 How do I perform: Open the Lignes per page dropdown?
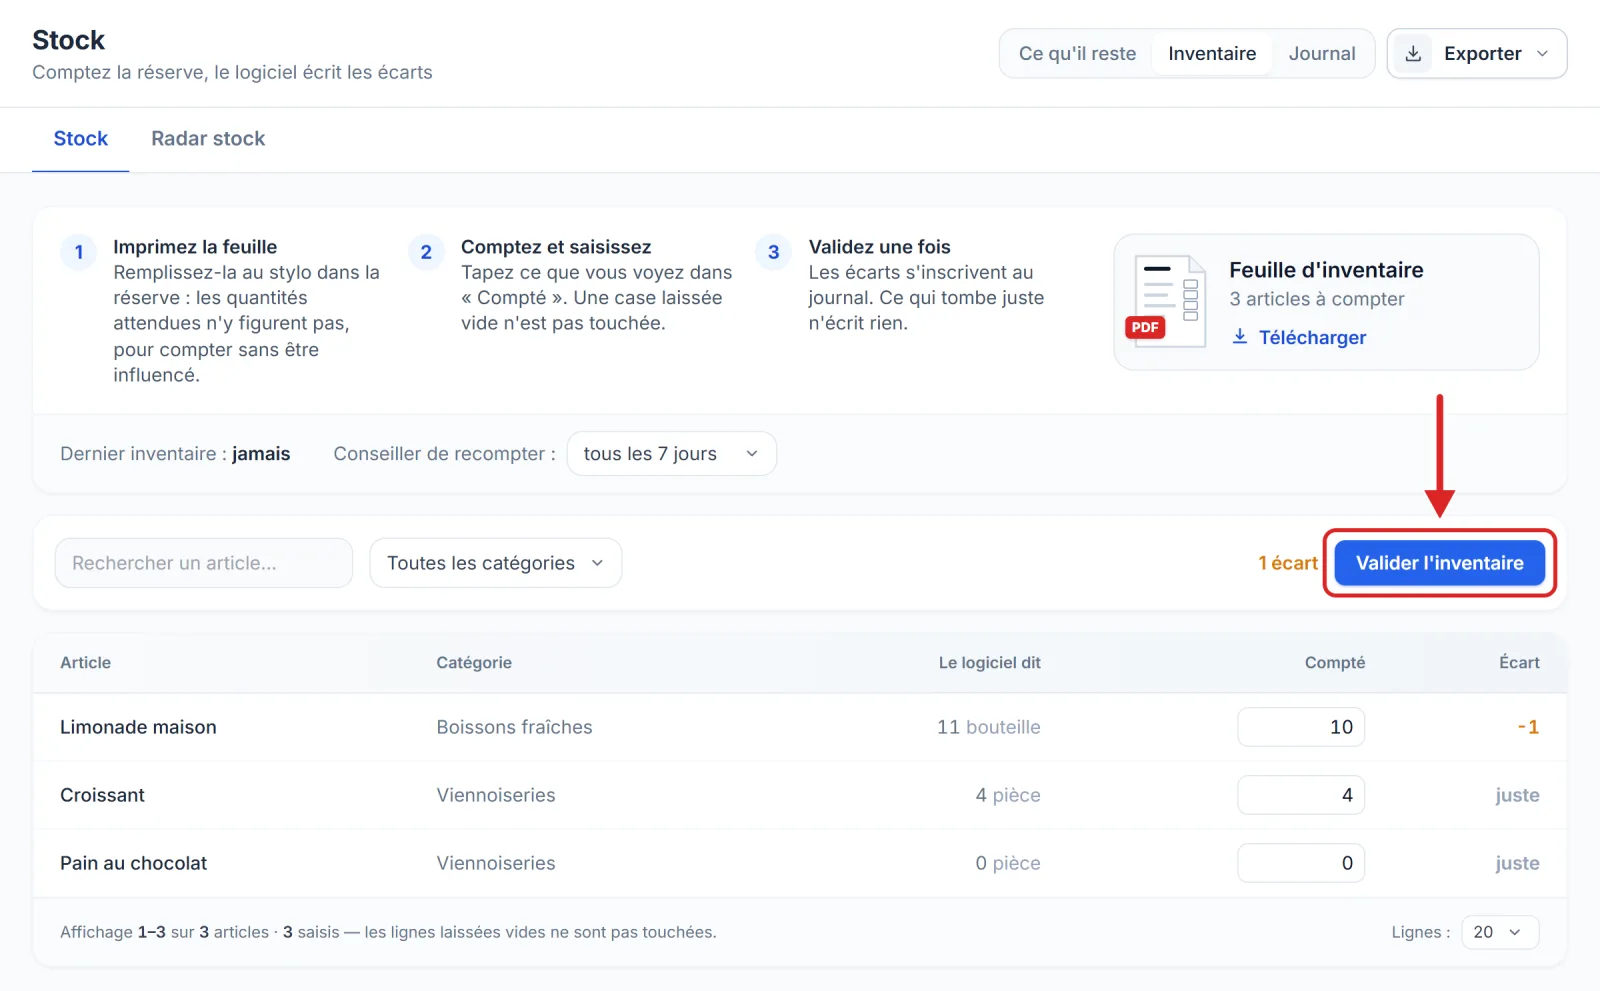click(1500, 932)
